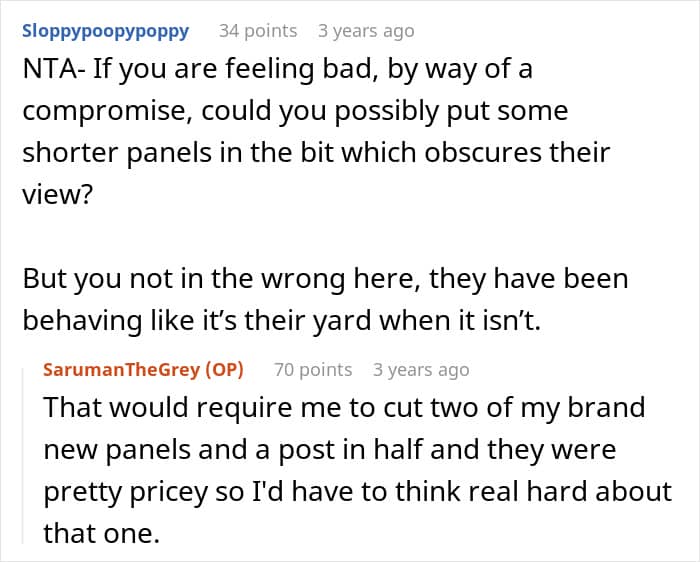Click the 70 points score

point(313,370)
